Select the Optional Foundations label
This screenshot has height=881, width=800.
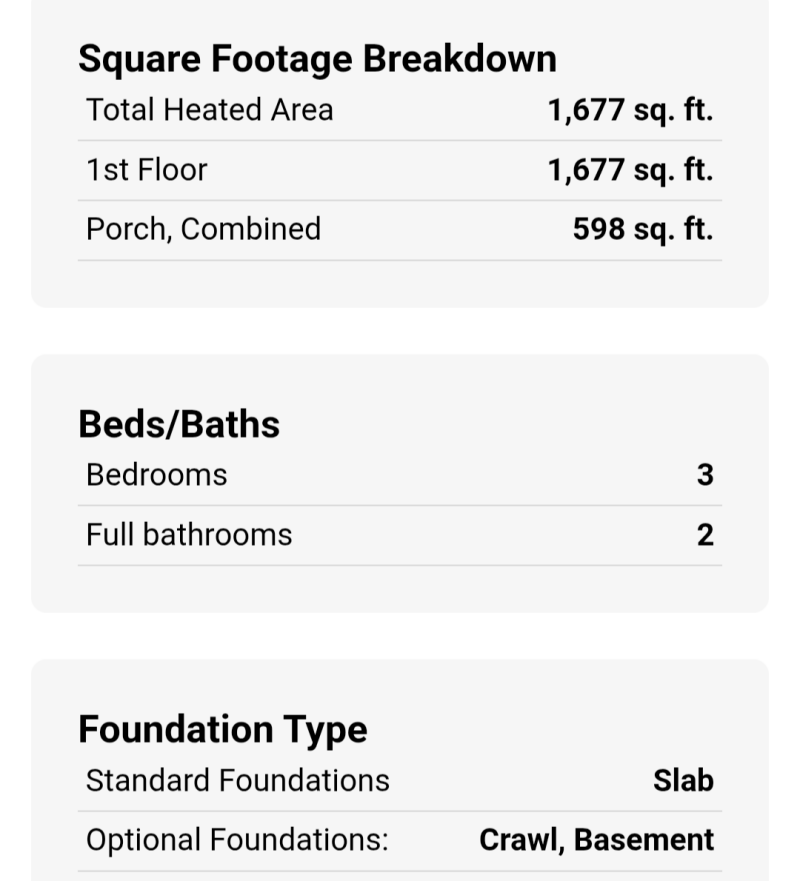click(x=237, y=840)
